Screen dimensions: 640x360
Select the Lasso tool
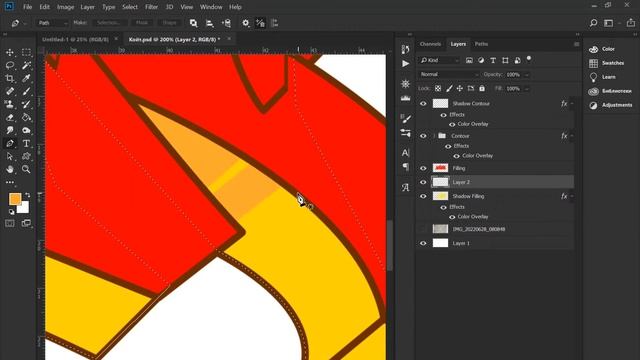click(x=10, y=65)
